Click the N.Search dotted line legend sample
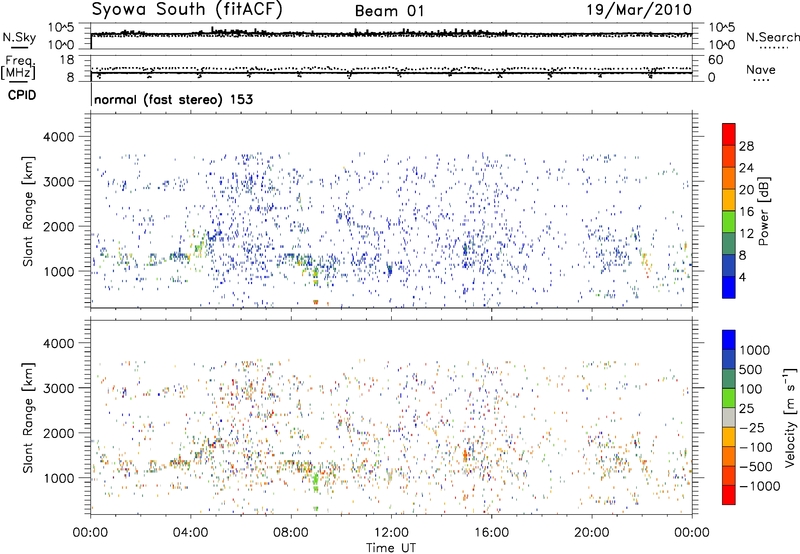This screenshot has width=800, height=554. (773, 48)
